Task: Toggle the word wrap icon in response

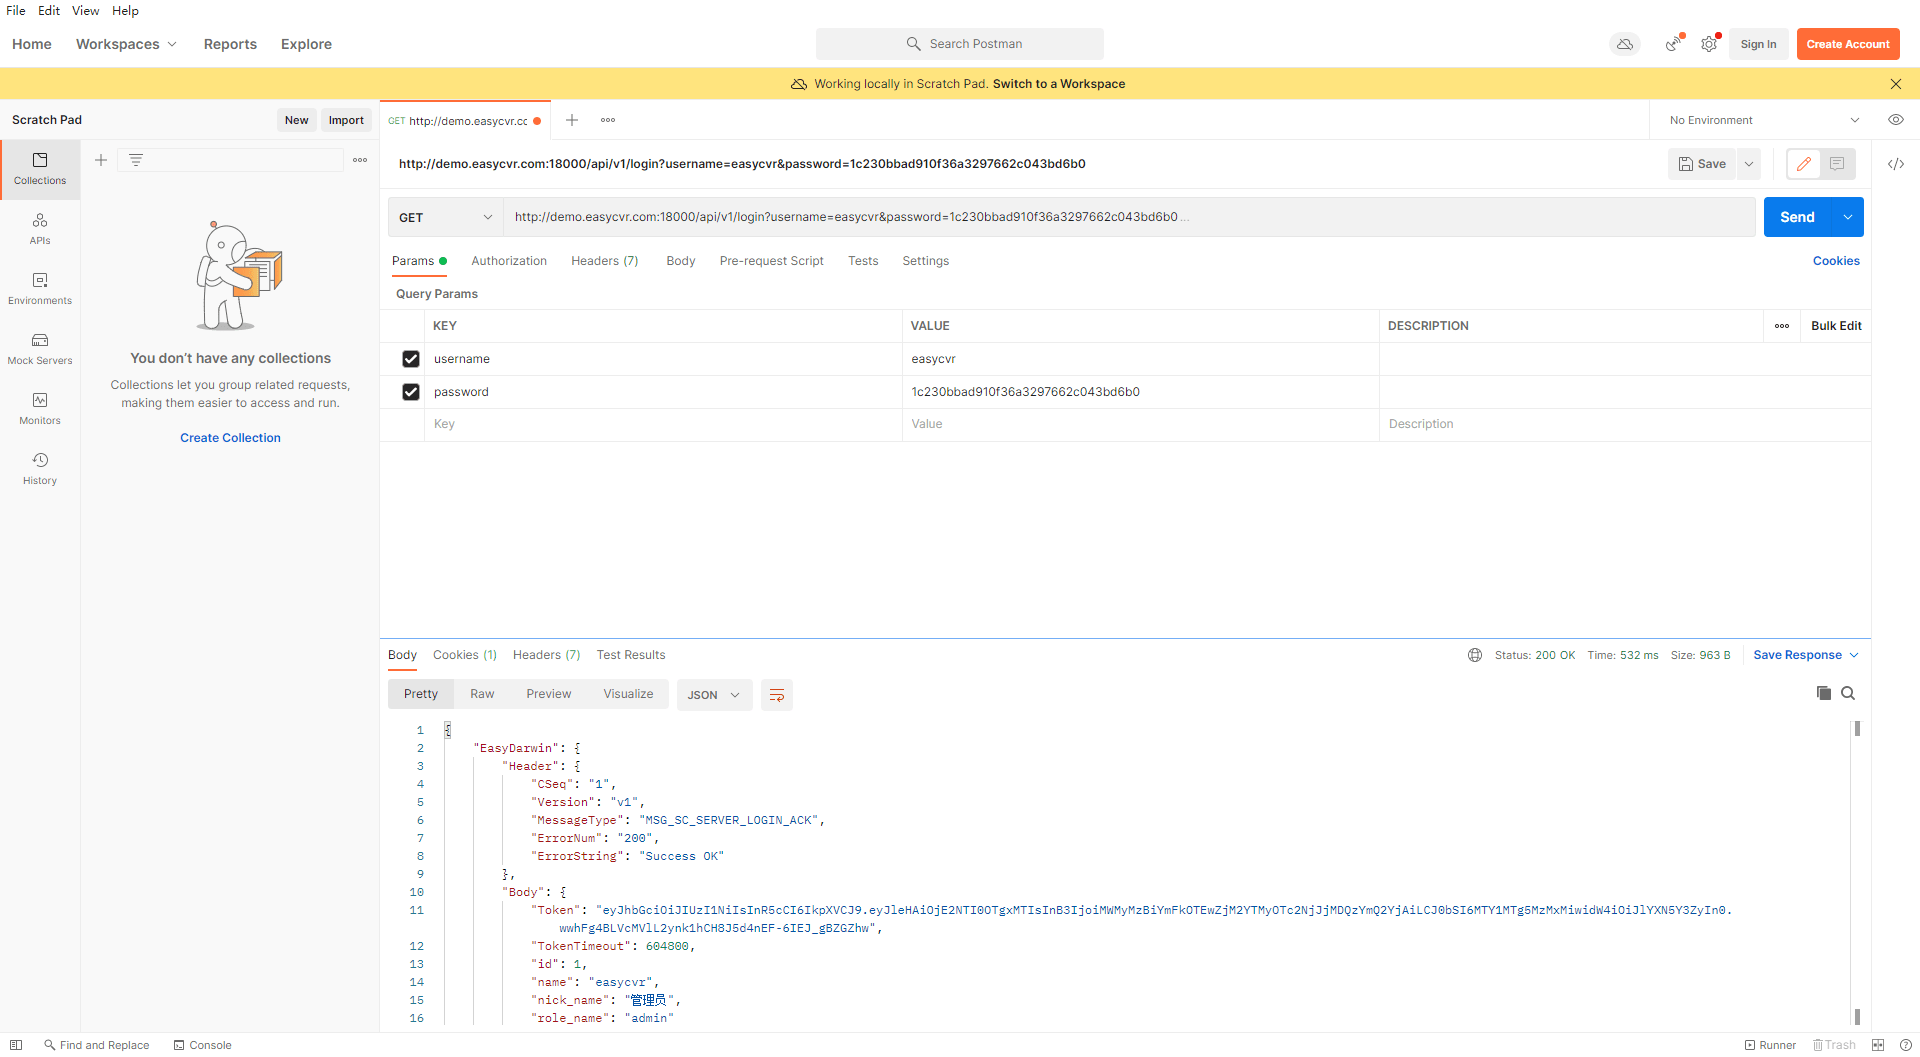Action: tap(776, 695)
